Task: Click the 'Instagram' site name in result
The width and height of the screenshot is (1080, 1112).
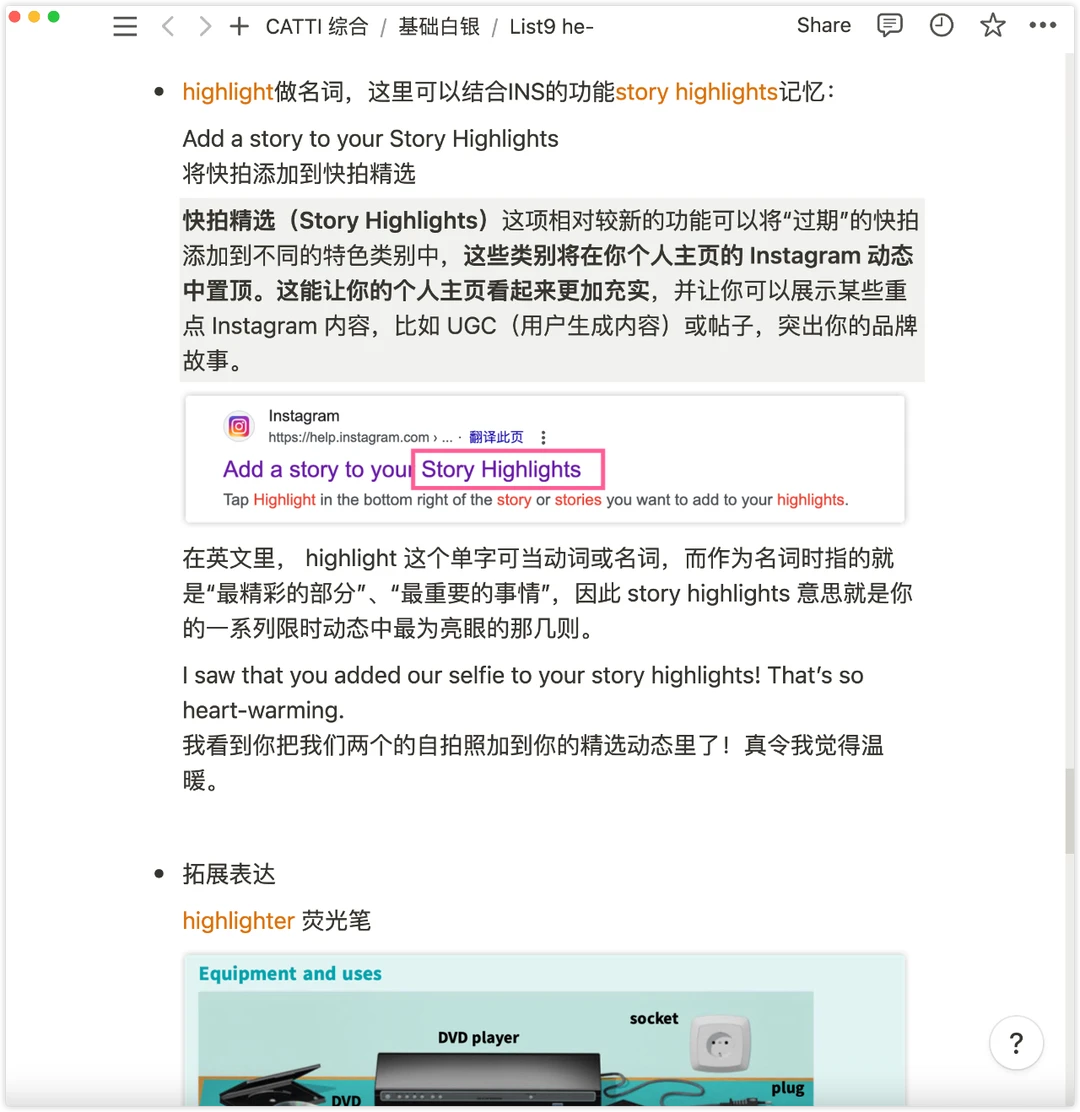Action: (x=304, y=416)
